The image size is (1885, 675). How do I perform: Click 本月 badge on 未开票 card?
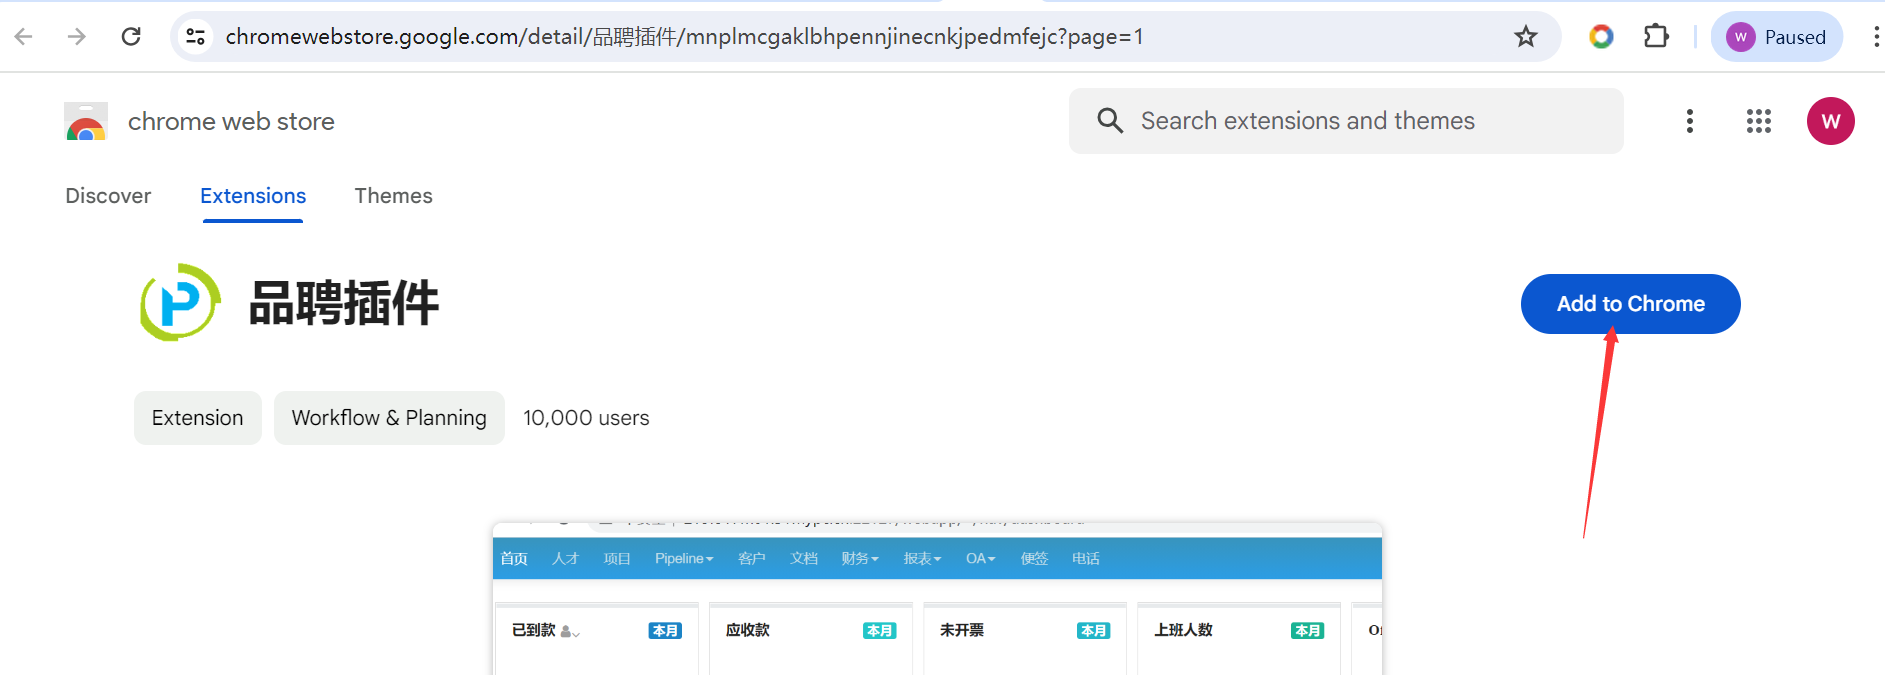tap(1094, 631)
